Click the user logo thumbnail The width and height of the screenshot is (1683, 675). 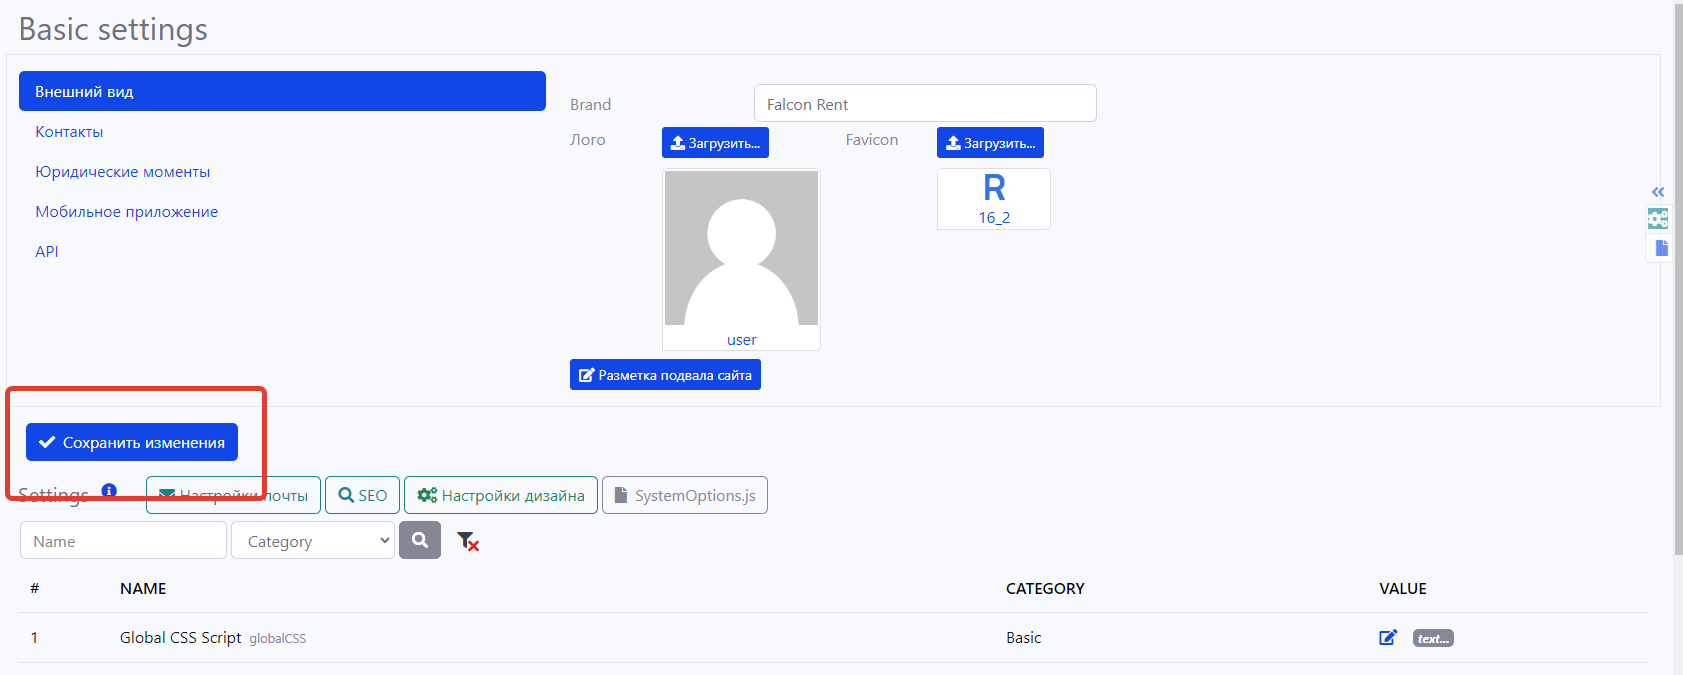(x=741, y=258)
